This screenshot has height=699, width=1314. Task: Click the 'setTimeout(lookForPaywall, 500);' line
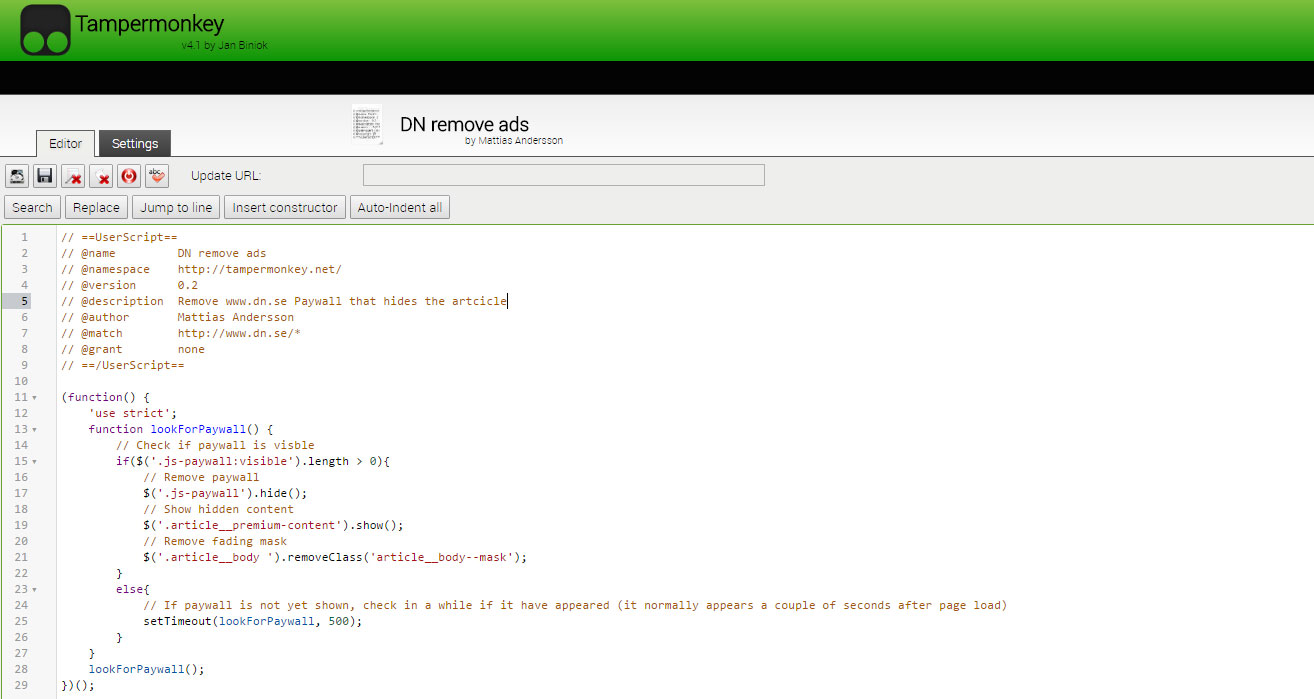click(253, 621)
